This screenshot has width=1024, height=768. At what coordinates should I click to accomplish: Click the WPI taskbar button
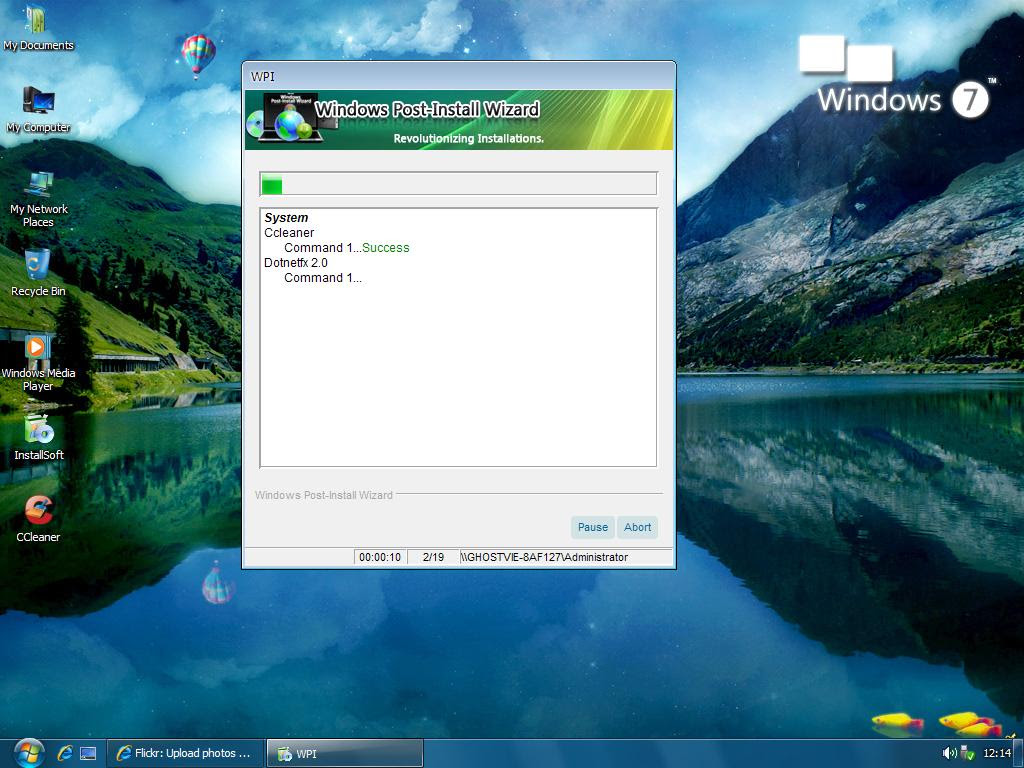coord(345,754)
